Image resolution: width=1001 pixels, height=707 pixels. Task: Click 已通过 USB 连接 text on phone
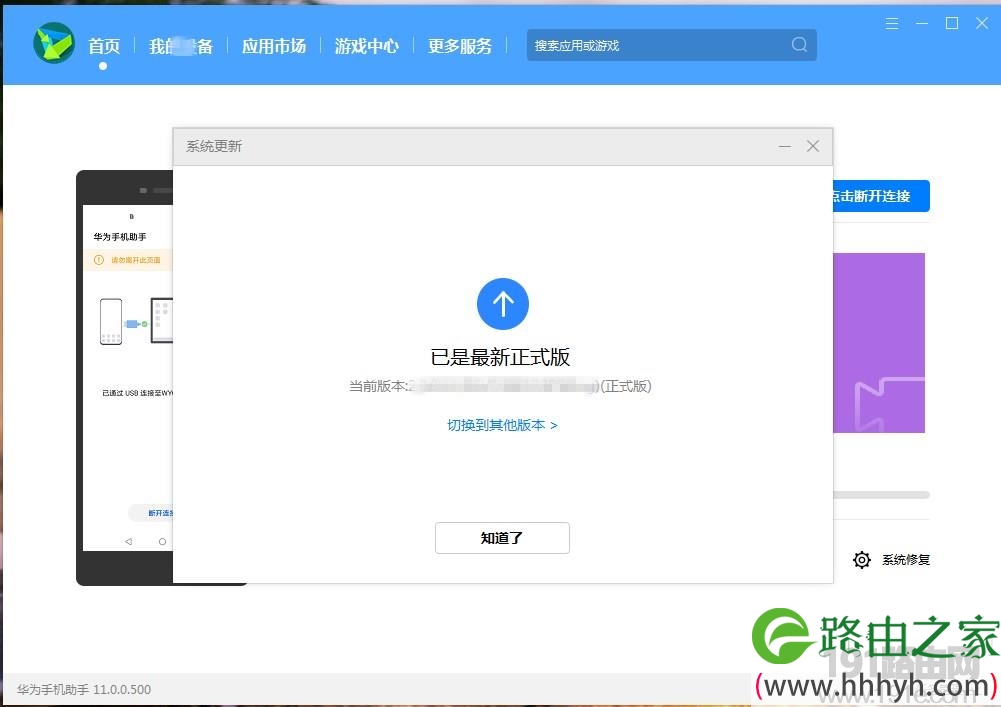pyautogui.click(x=137, y=393)
